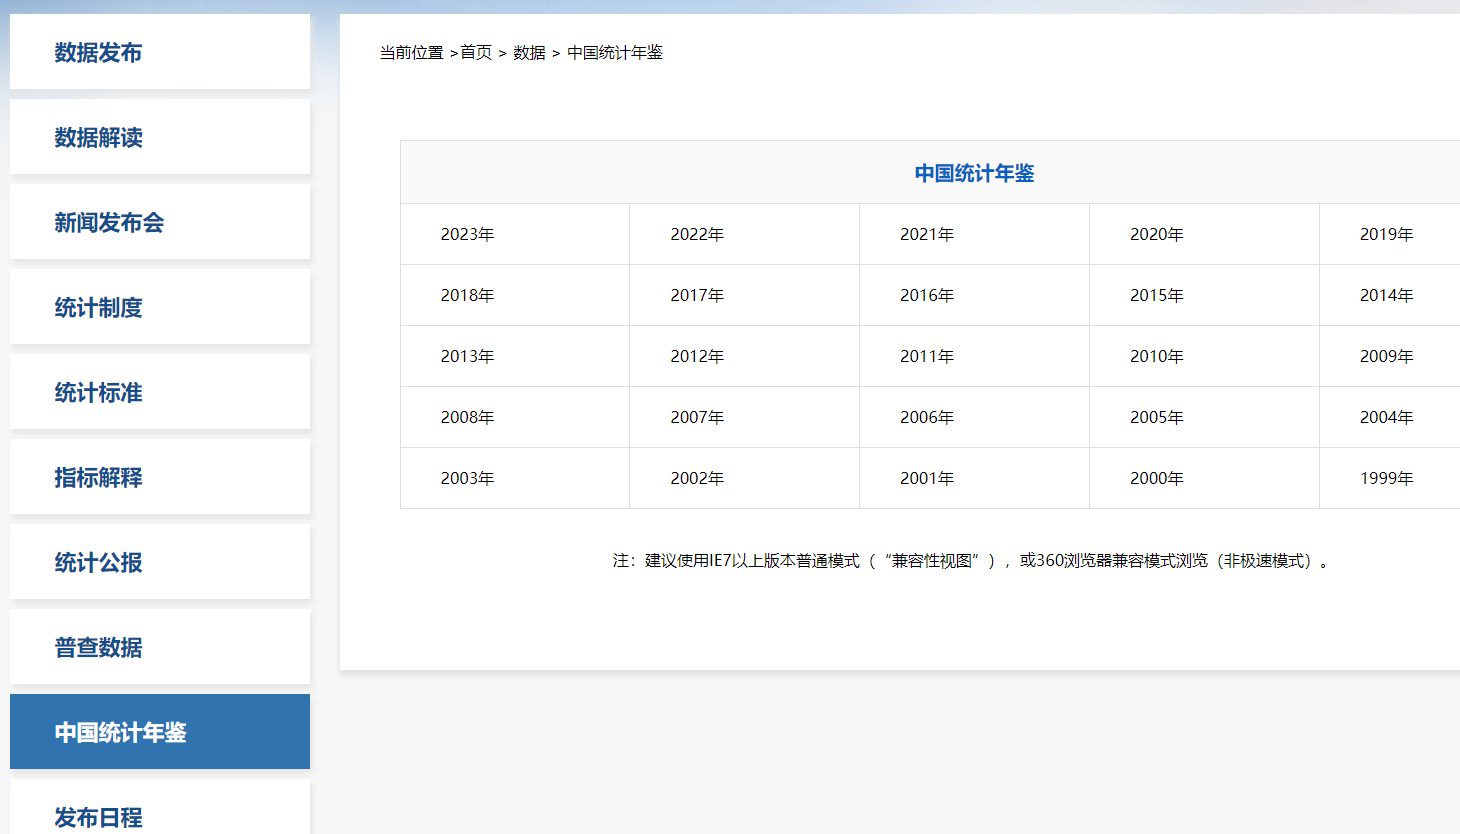
Task: Navigate to 统计公报 section
Action: 98,563
